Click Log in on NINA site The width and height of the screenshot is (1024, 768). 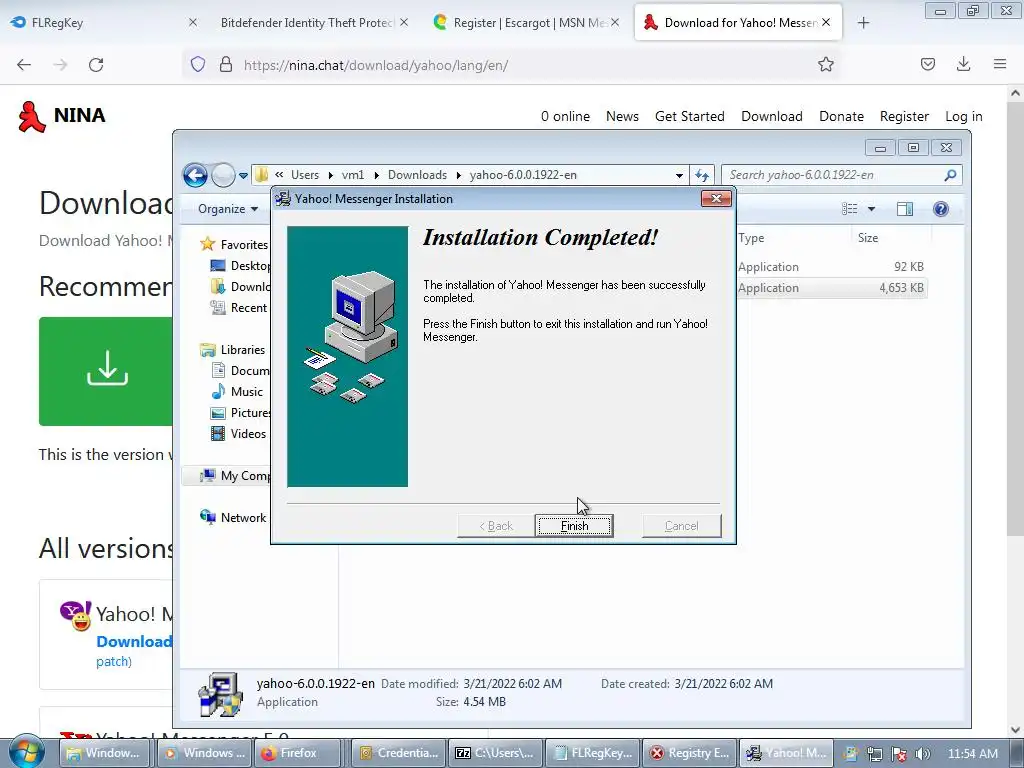click(x=963, y=116)
